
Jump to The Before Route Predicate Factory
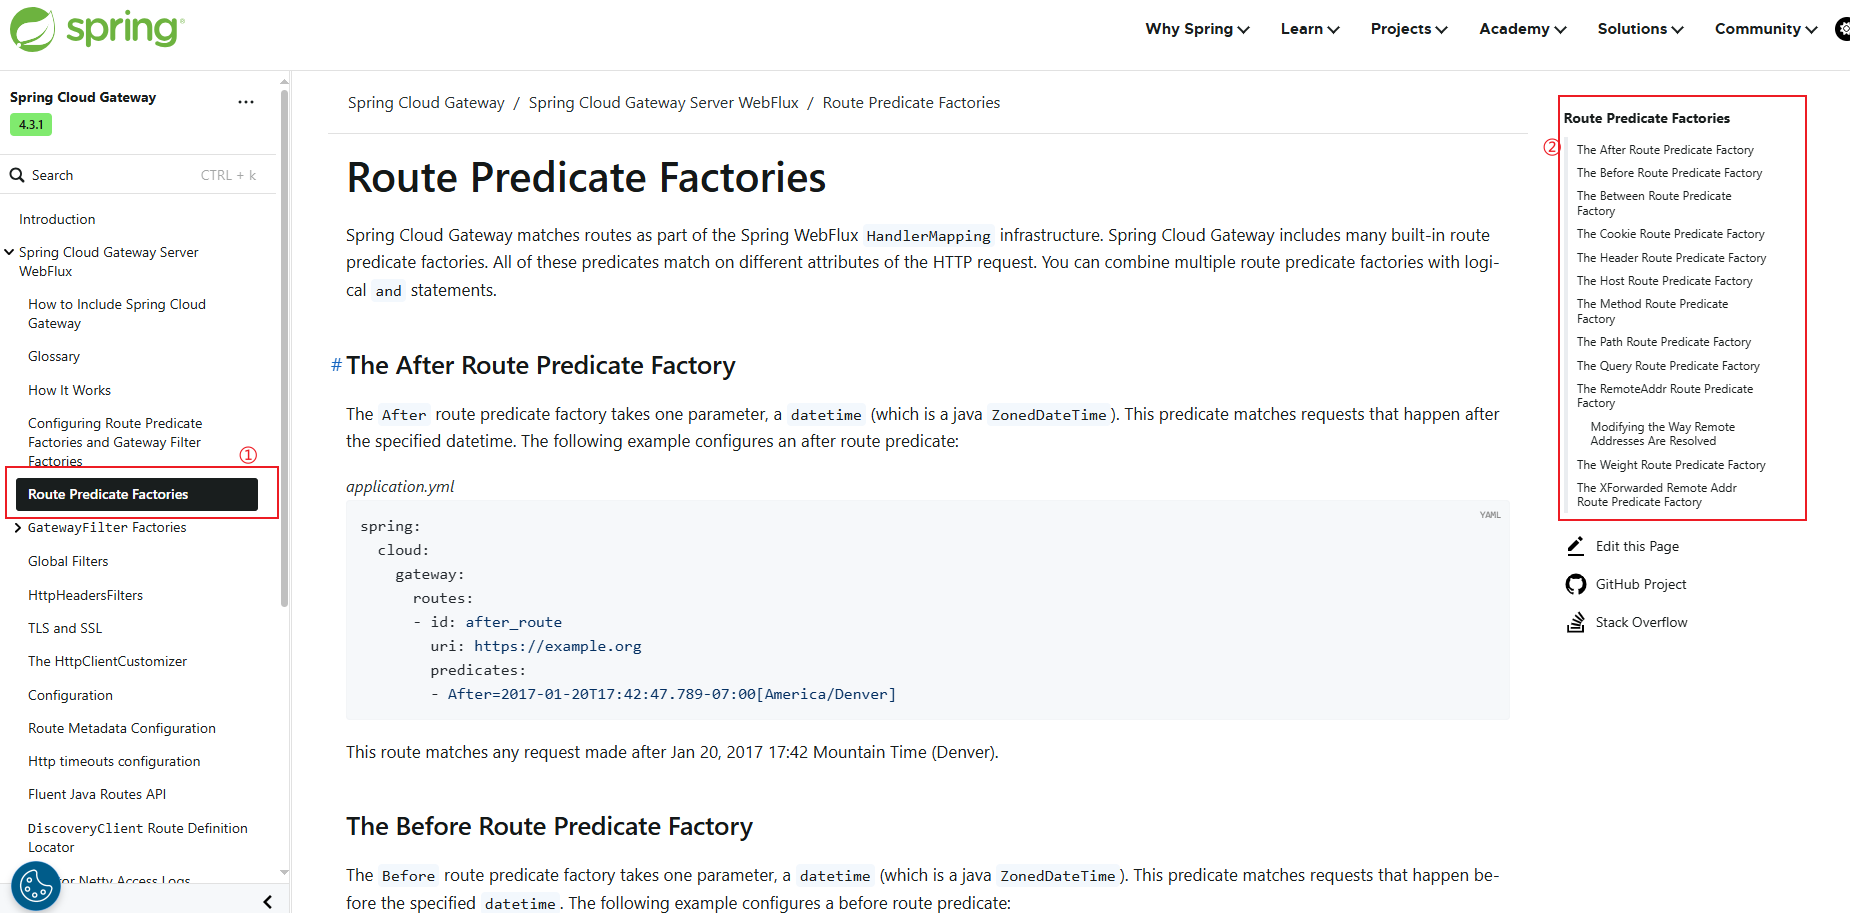(1669, 173)
